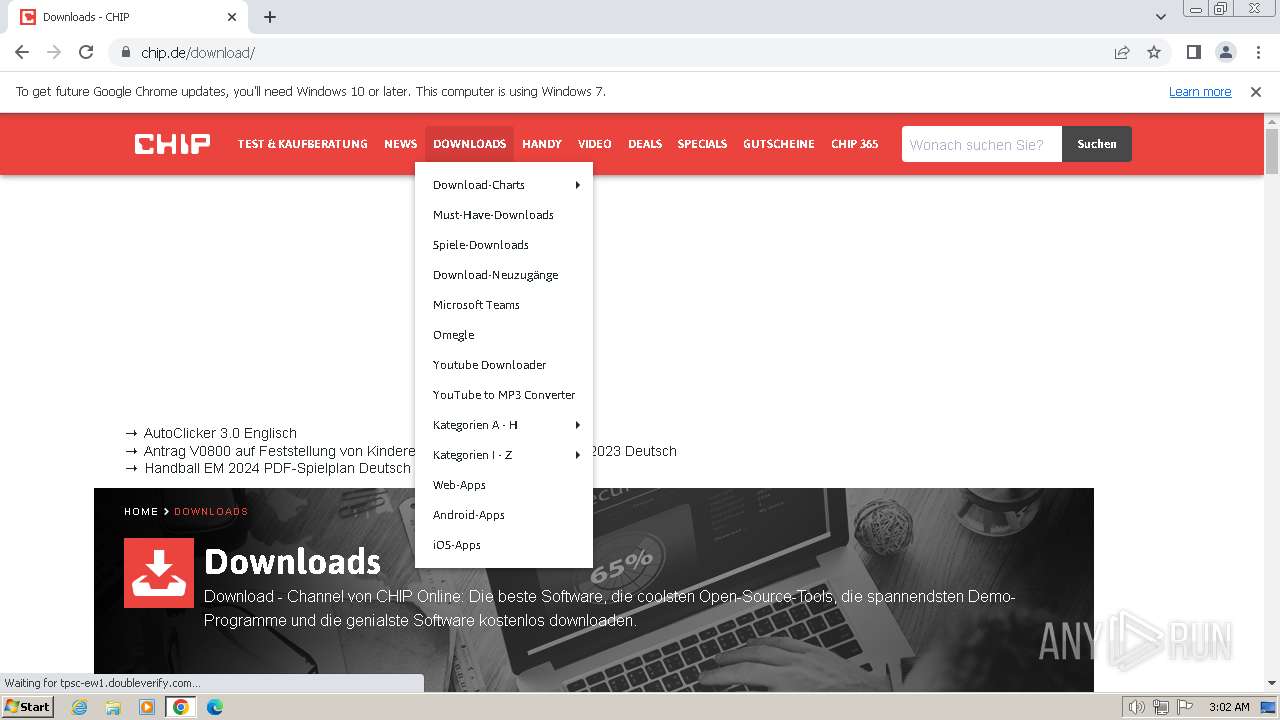Click the browser forward arrow
1280x720 pixels.
point(54,52)
